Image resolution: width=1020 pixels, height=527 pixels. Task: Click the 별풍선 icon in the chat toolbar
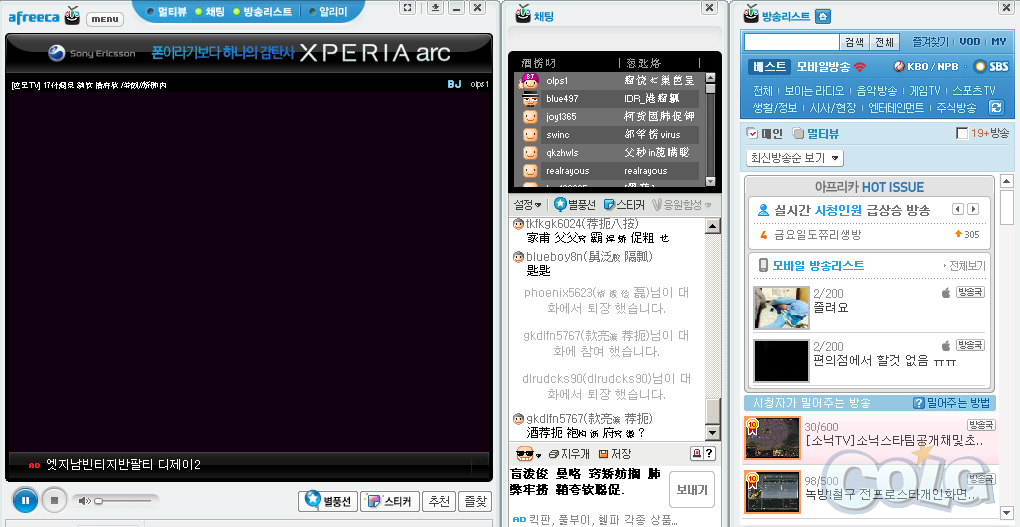coord(560,205)
